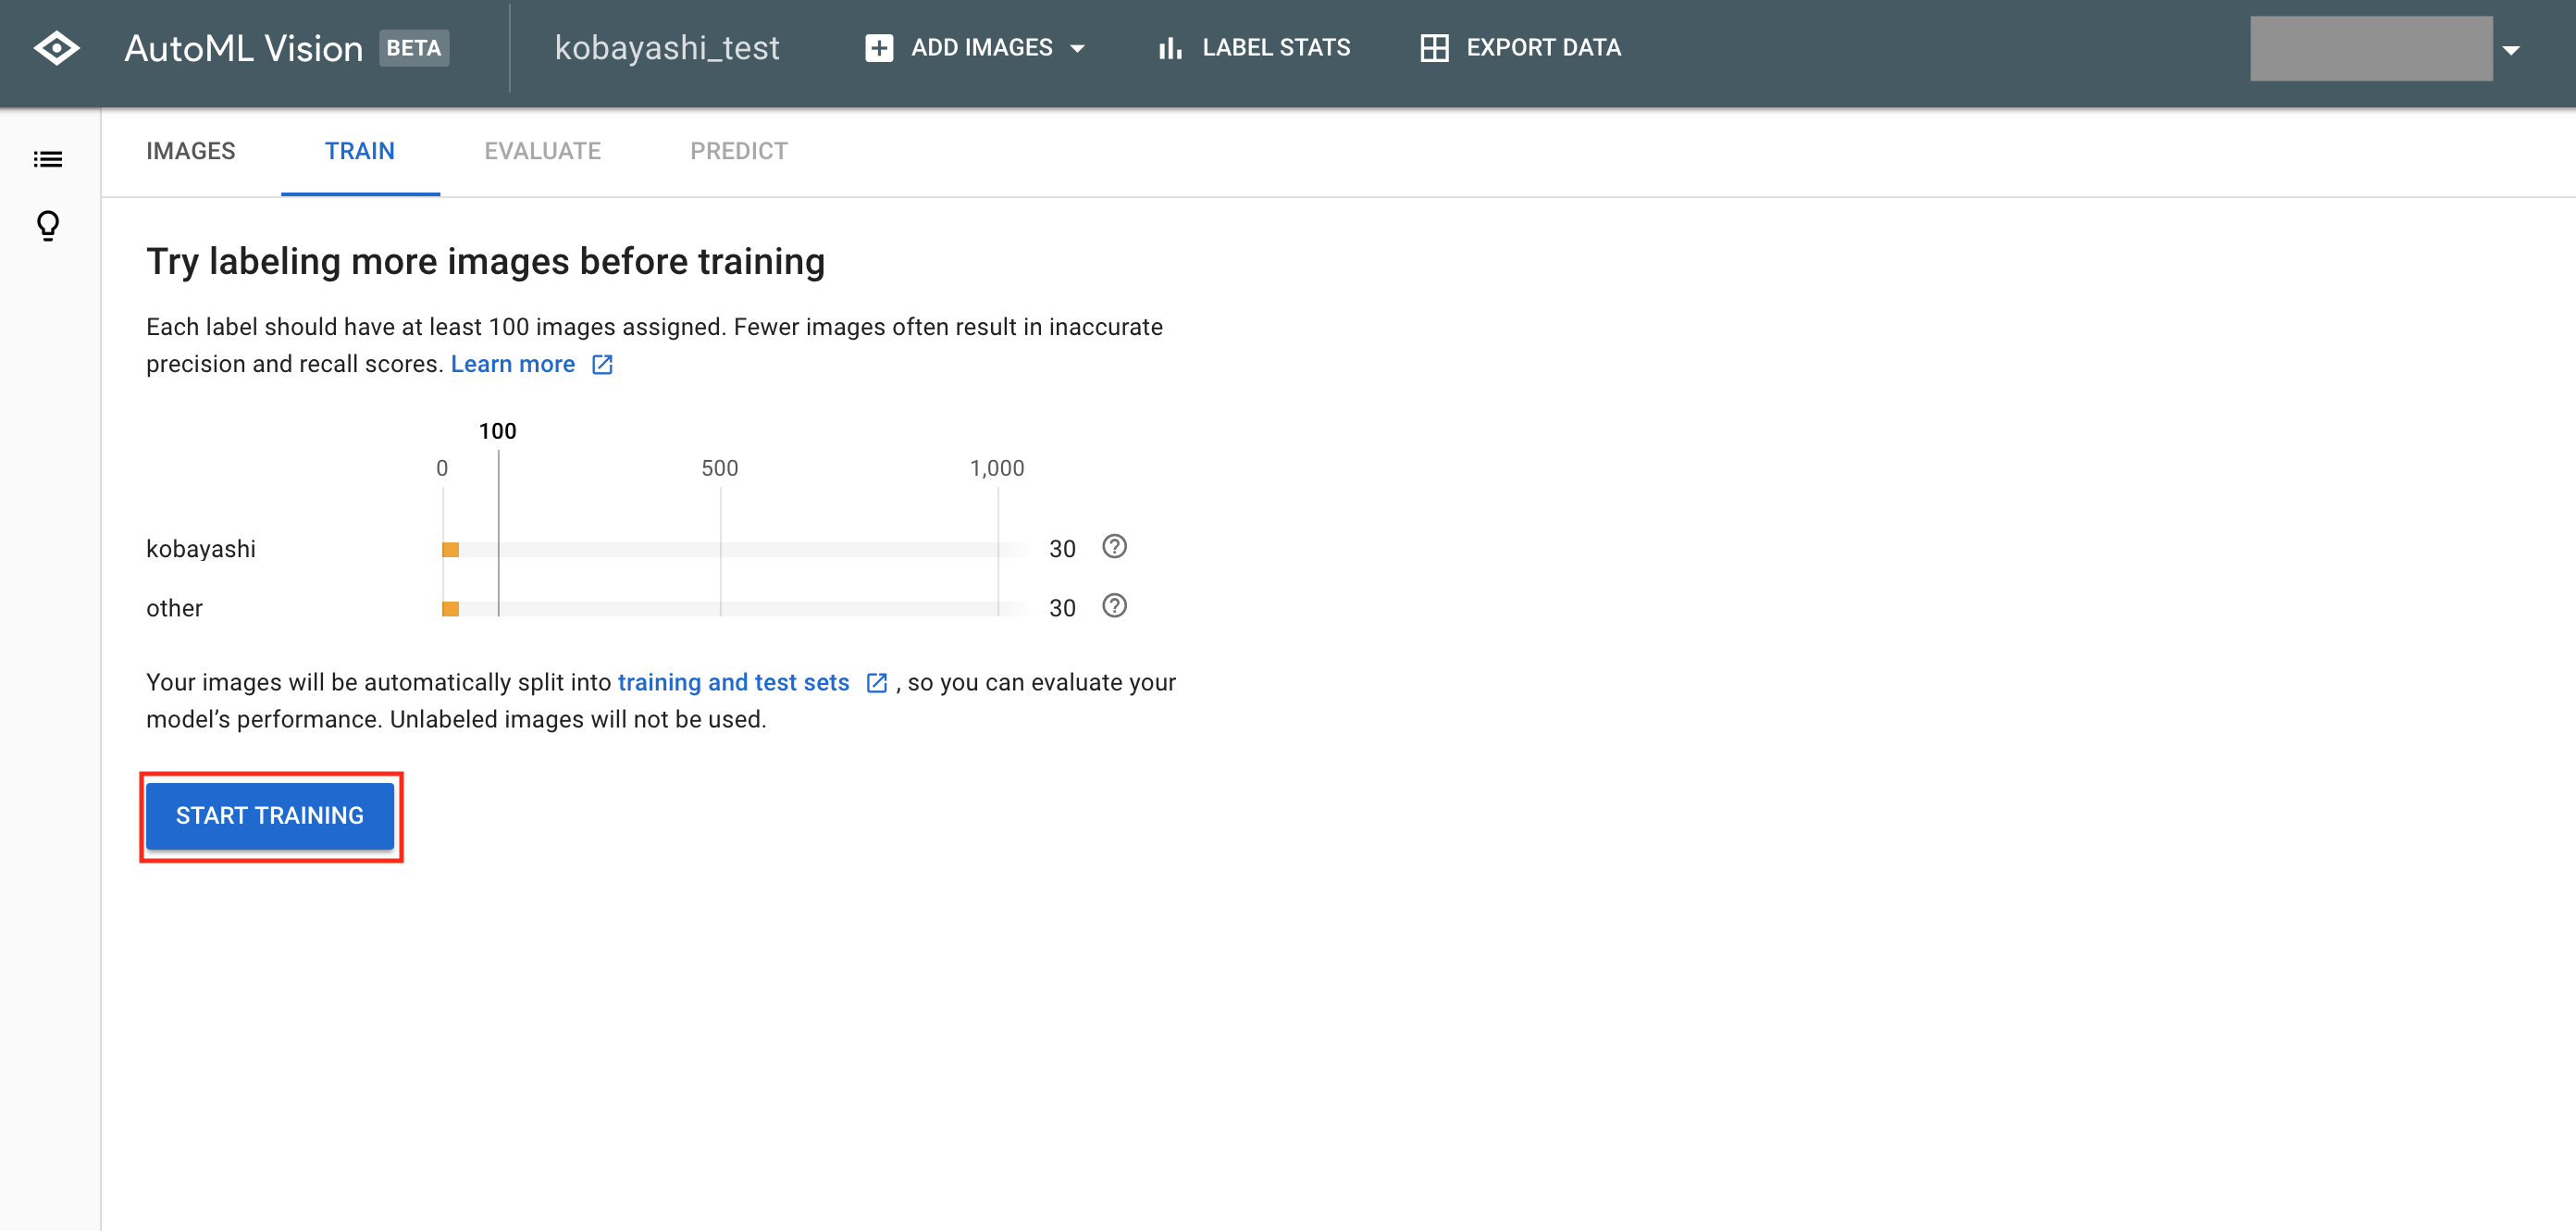This screenshot has height=1231, width=2576.
Task: Click the 1,000 axis label
Action: pos(997,469)
